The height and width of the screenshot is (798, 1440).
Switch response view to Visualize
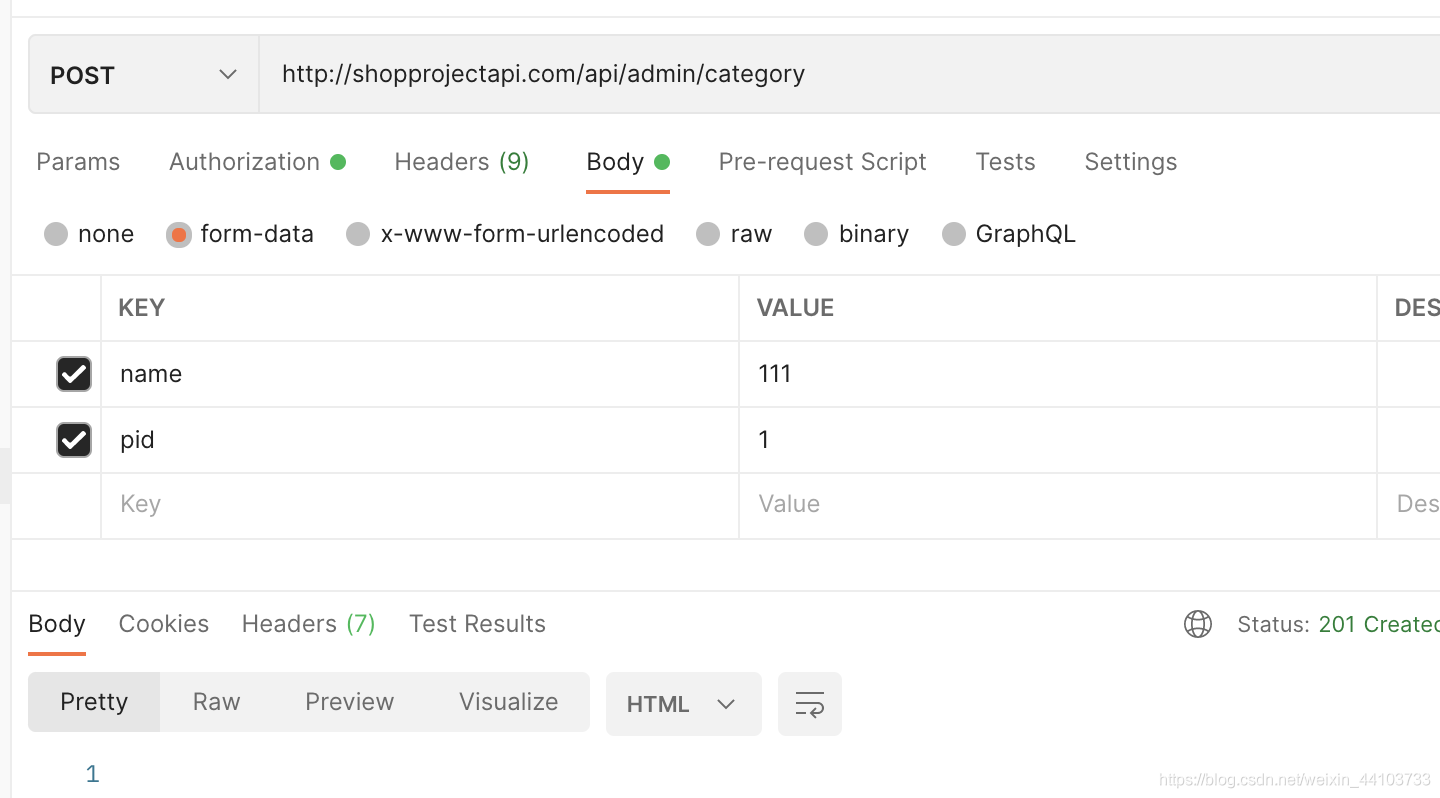coord(508,702)
